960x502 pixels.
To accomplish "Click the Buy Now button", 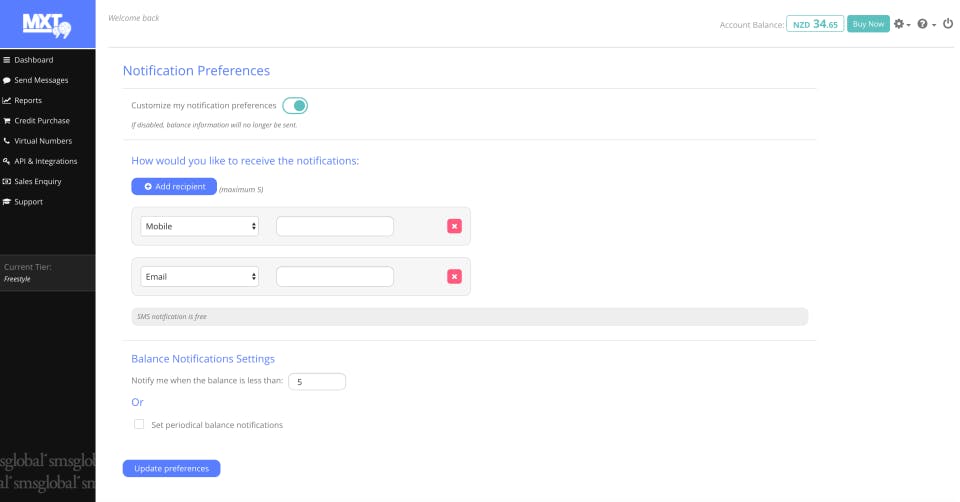I will coord(868,24).
